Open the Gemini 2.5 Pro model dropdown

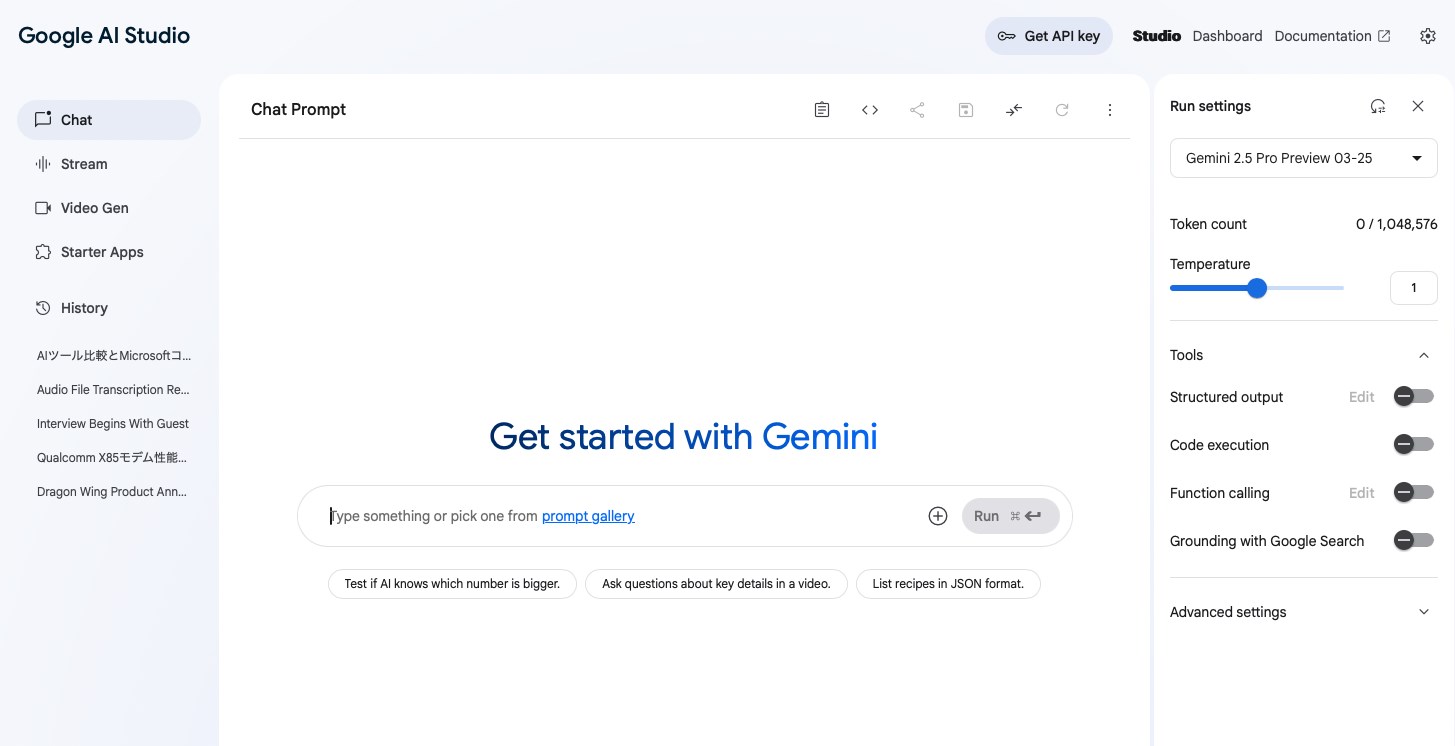[x=1304, y=158]
